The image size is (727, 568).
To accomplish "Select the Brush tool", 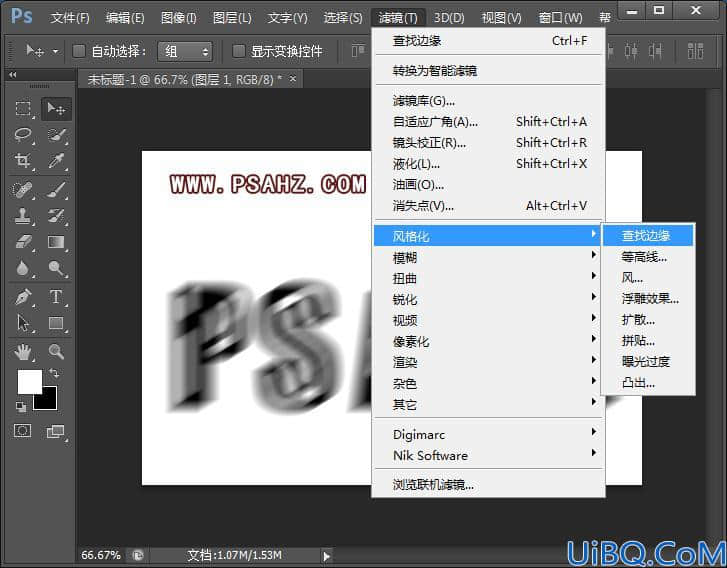I will coord(56,190).
